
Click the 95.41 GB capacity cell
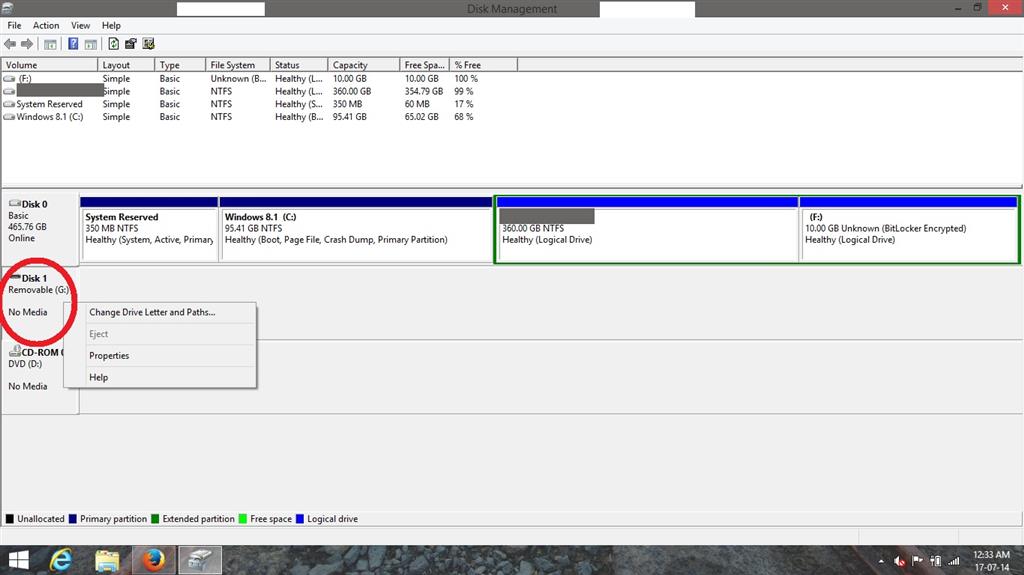point(350,117)
